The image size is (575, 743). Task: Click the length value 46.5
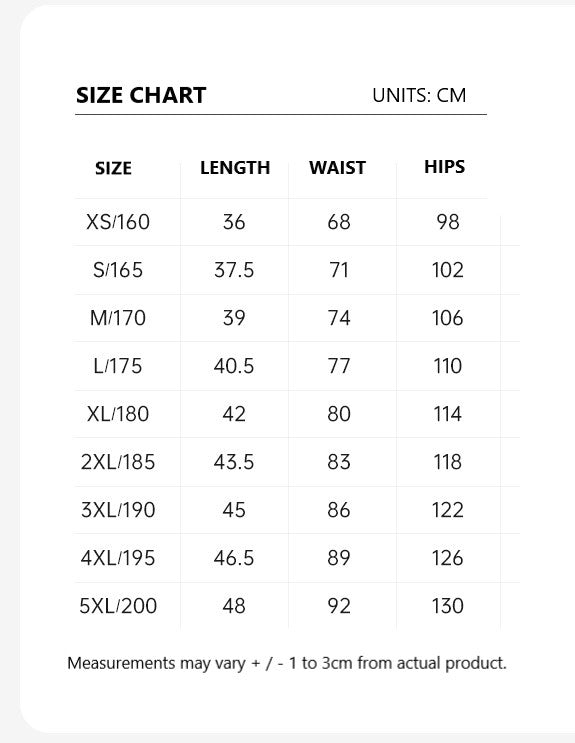click(x=234, y=558)
